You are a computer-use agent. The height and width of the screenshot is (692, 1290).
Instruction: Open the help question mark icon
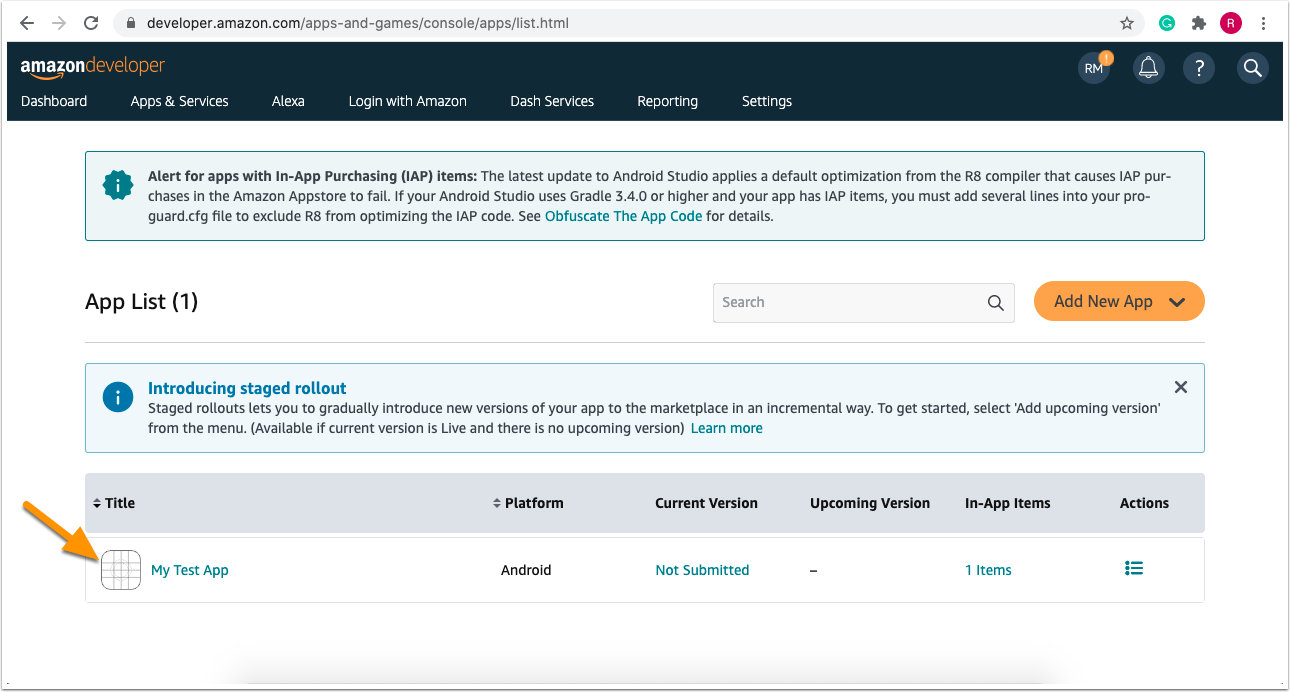(1199, 68)
